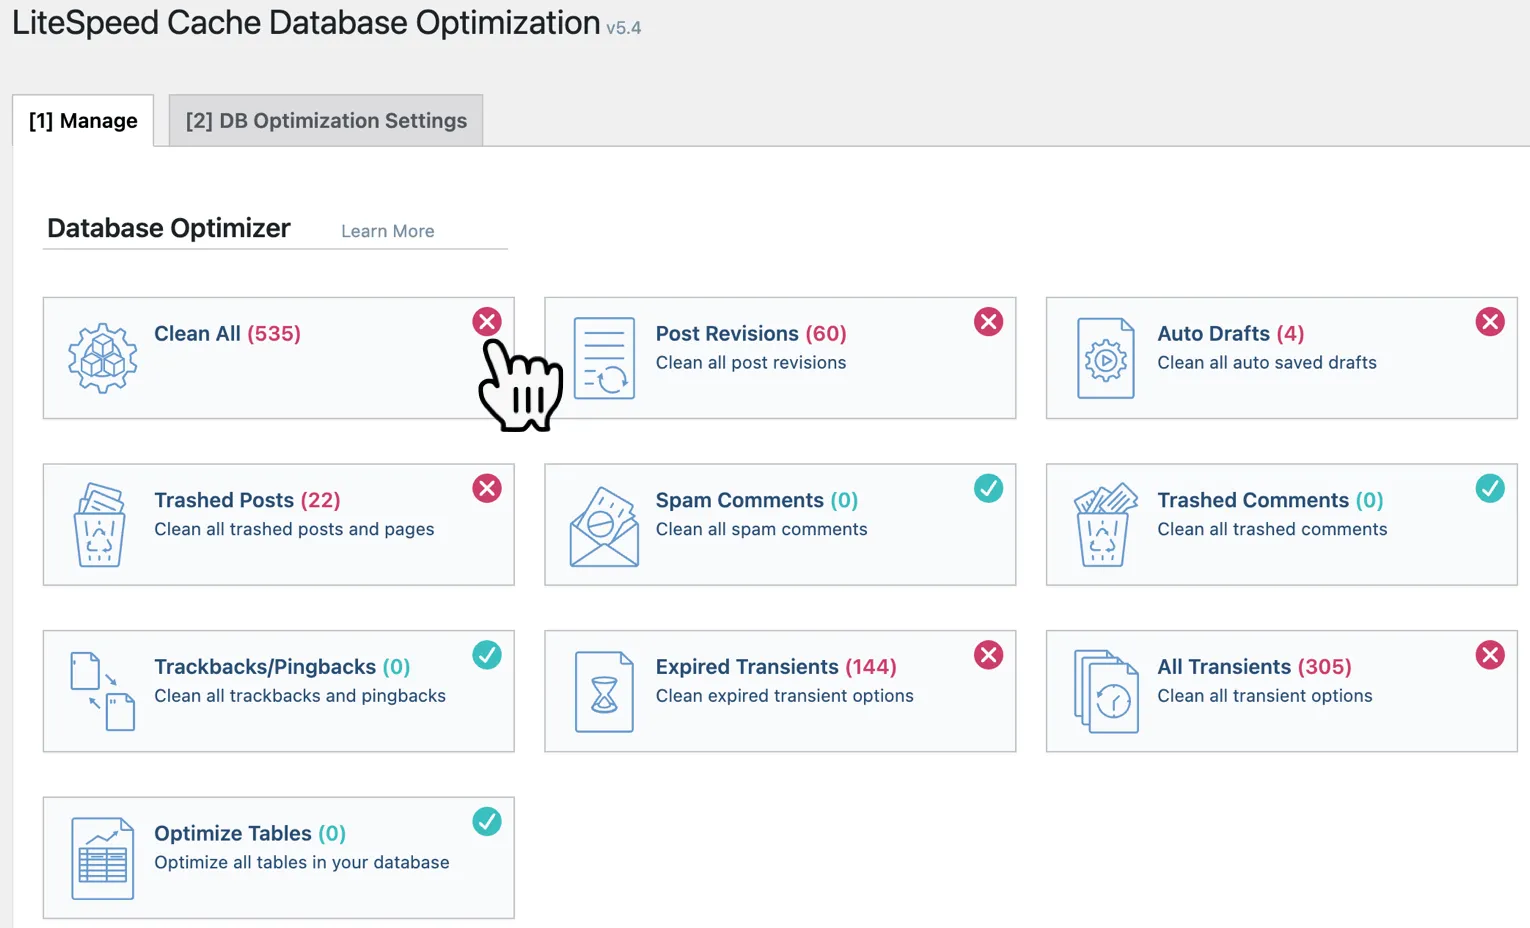Click red X status on Post Revisions card
Viewport: 1530px width, 928px height.
coord(989,322)
